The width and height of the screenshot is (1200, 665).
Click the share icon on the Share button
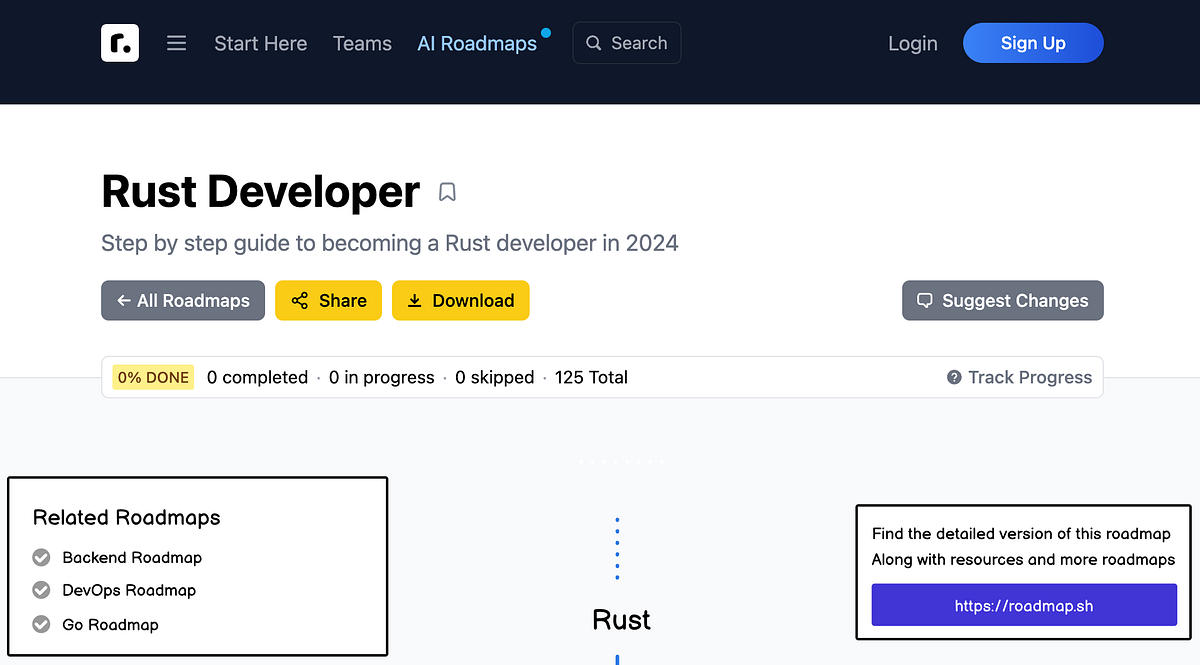pyautogui.click(x=299, y=300)
